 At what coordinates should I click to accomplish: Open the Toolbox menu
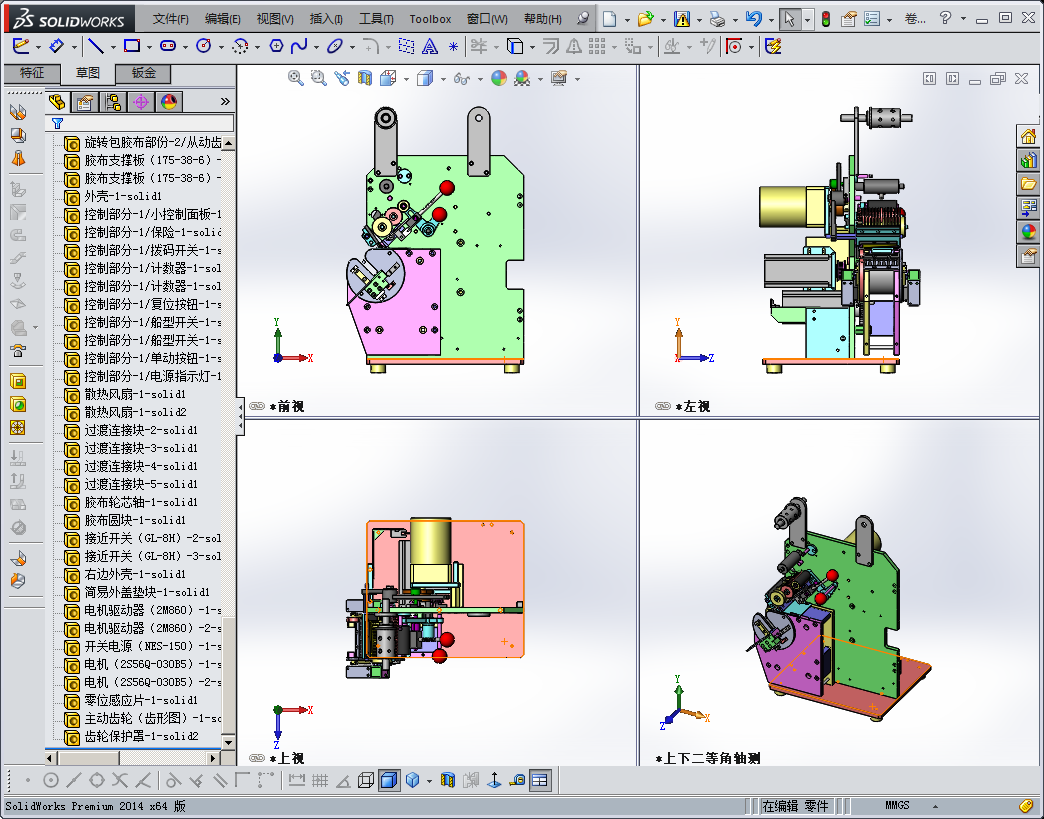click(430, 19)
